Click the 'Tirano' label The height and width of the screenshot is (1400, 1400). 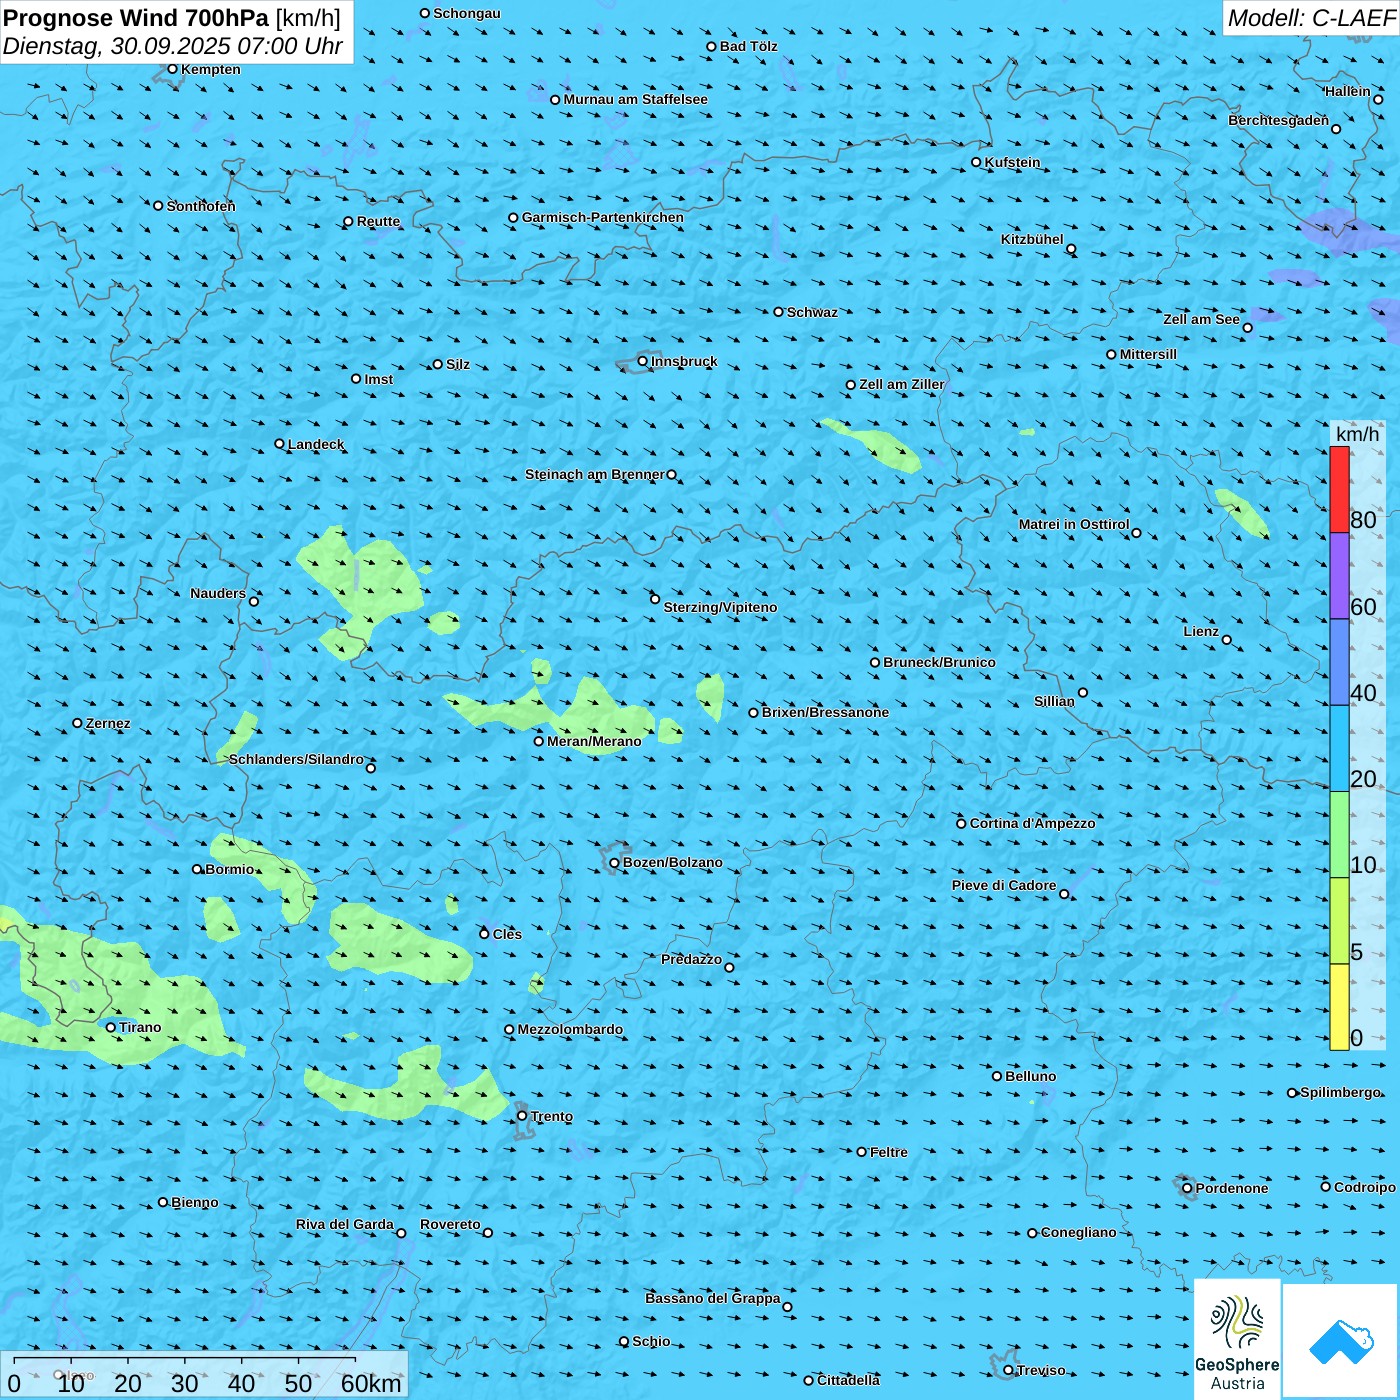pyautogui.click(x=140, y=1027)
